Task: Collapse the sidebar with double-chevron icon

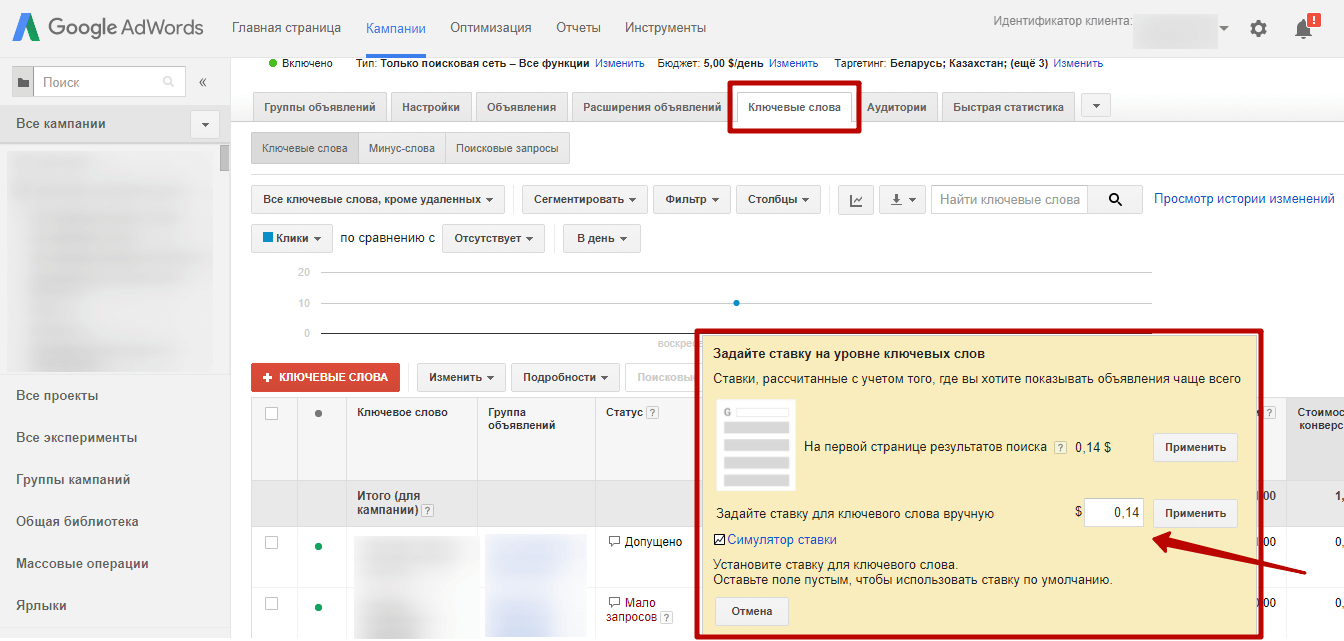Action: click(x=203, y=82)
